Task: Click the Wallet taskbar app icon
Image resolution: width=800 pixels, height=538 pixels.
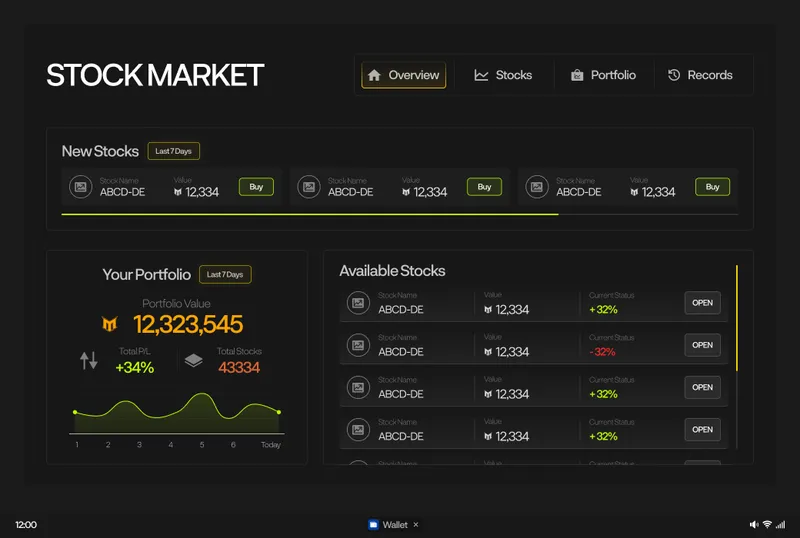Action: [373, 524]
